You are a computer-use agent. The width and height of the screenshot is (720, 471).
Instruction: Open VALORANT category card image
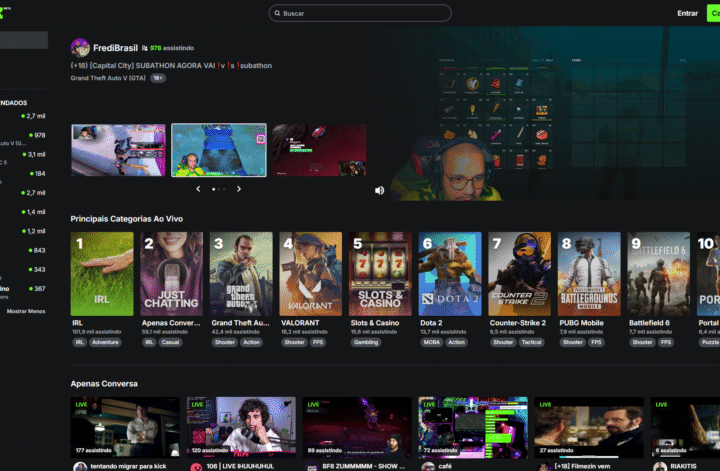point(310,274)
